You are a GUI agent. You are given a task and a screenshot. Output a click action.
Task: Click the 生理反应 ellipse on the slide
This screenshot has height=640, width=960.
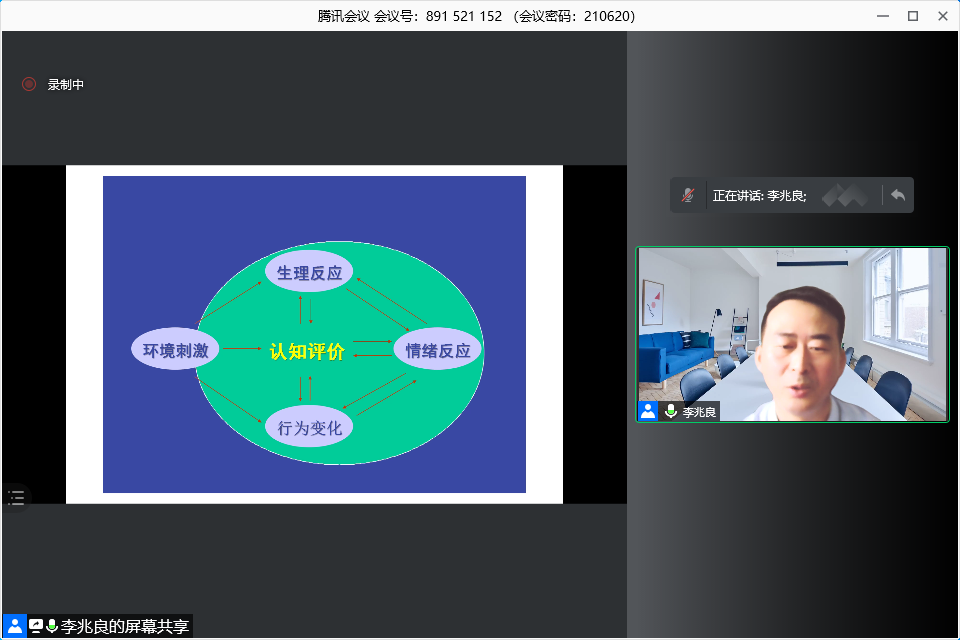click(x=309, y=273)
